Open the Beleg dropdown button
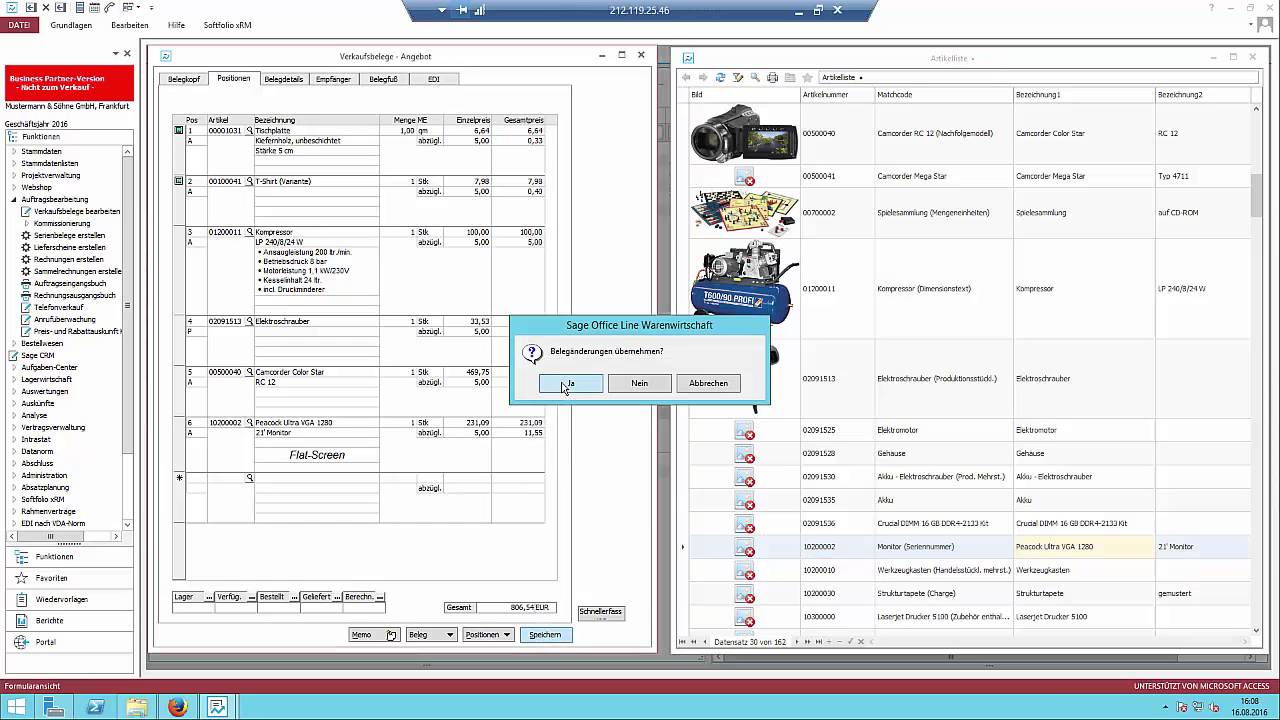Image resolution: width=1280 pixels, height=720 pixels. point(431,635)
